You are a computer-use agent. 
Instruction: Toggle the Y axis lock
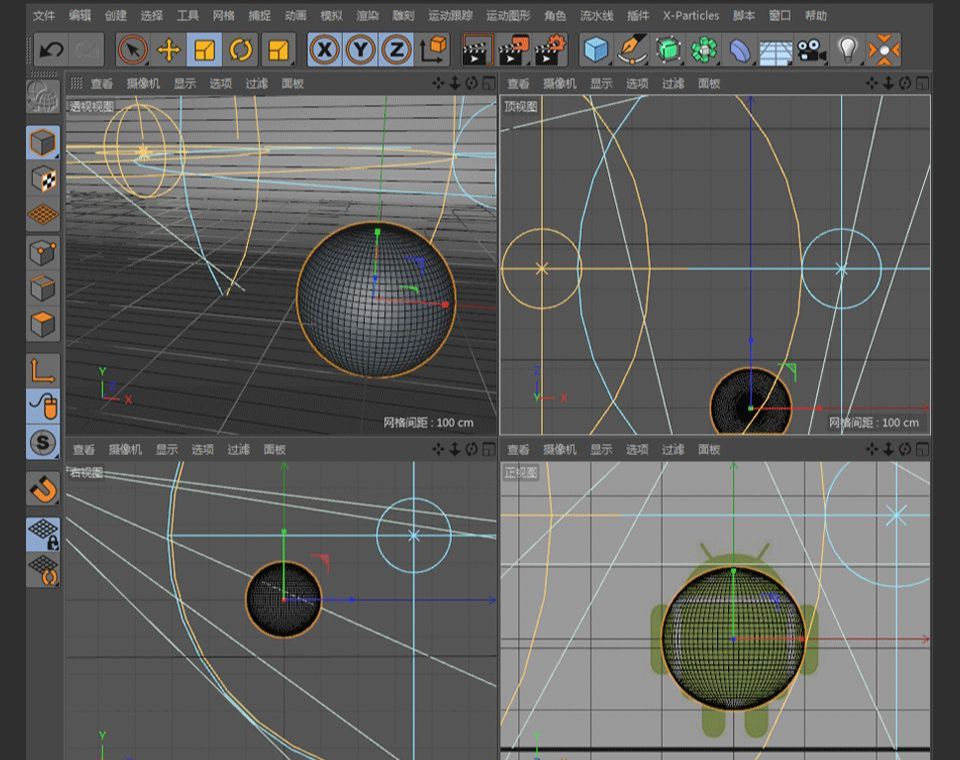(361, 50)
